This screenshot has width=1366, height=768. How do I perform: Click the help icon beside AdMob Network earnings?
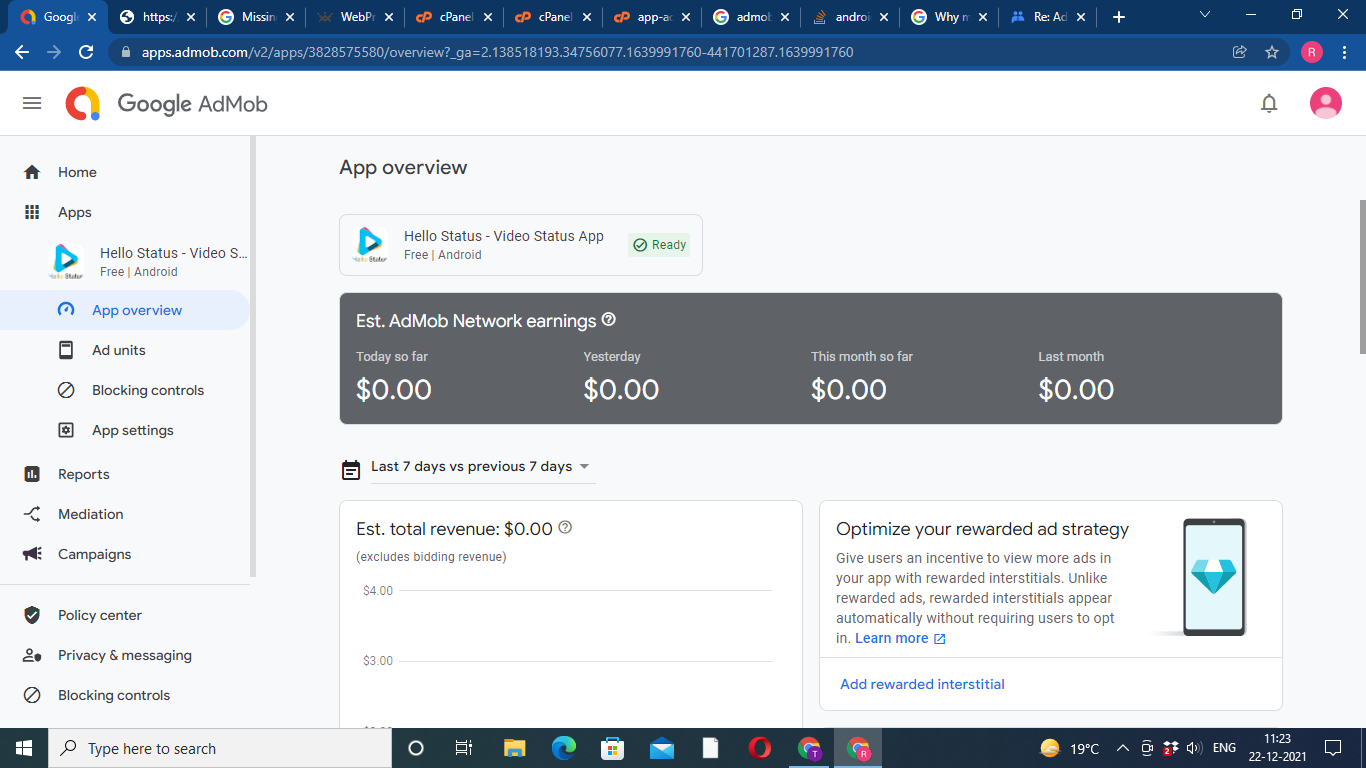(x=609, y=320)
